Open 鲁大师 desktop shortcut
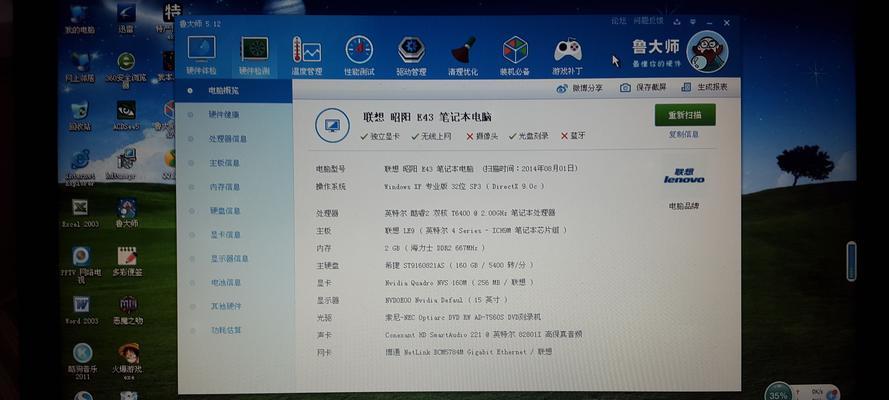 click(x=126, y=212)
